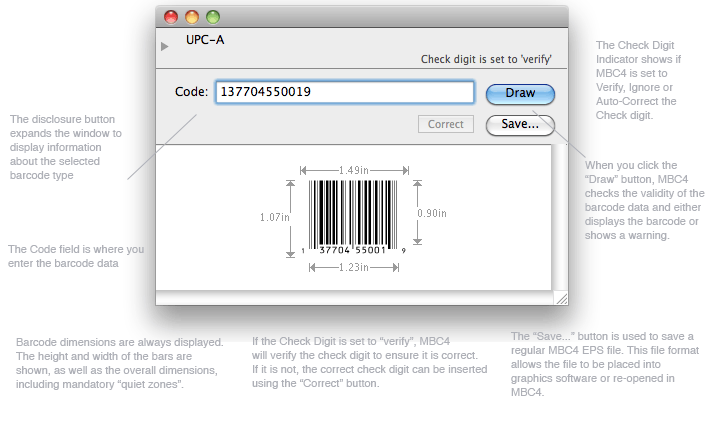
Task: Expand the barcode info disclosure triangle
Action: [x=165, y=46]
